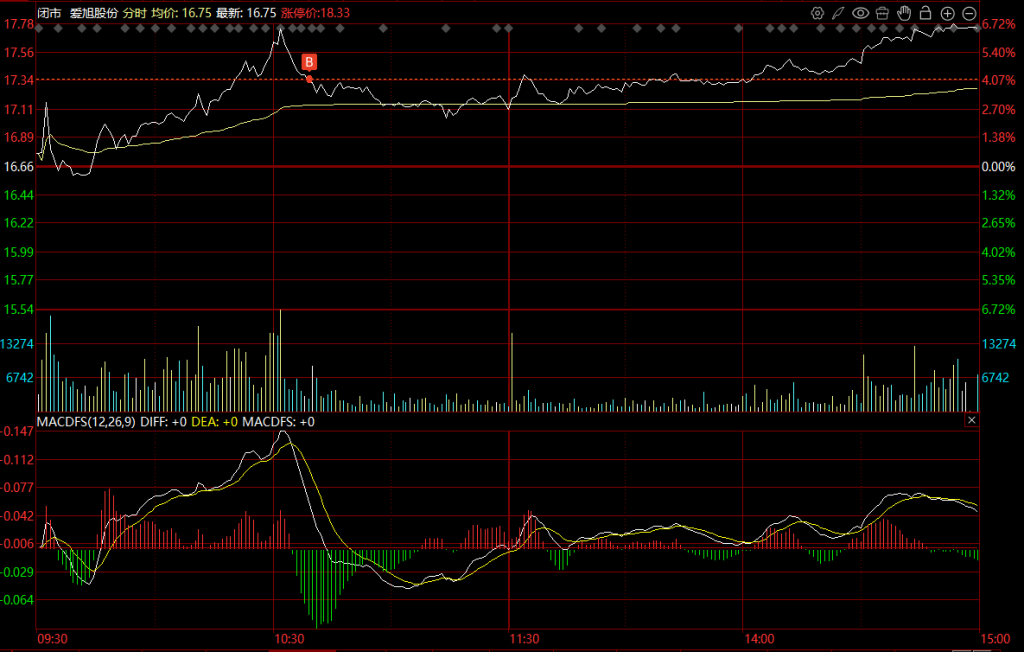This screenshot has height=652, width=1024.
Task: Select the 分时 chart mode label
Action: (x=135, y=13)
